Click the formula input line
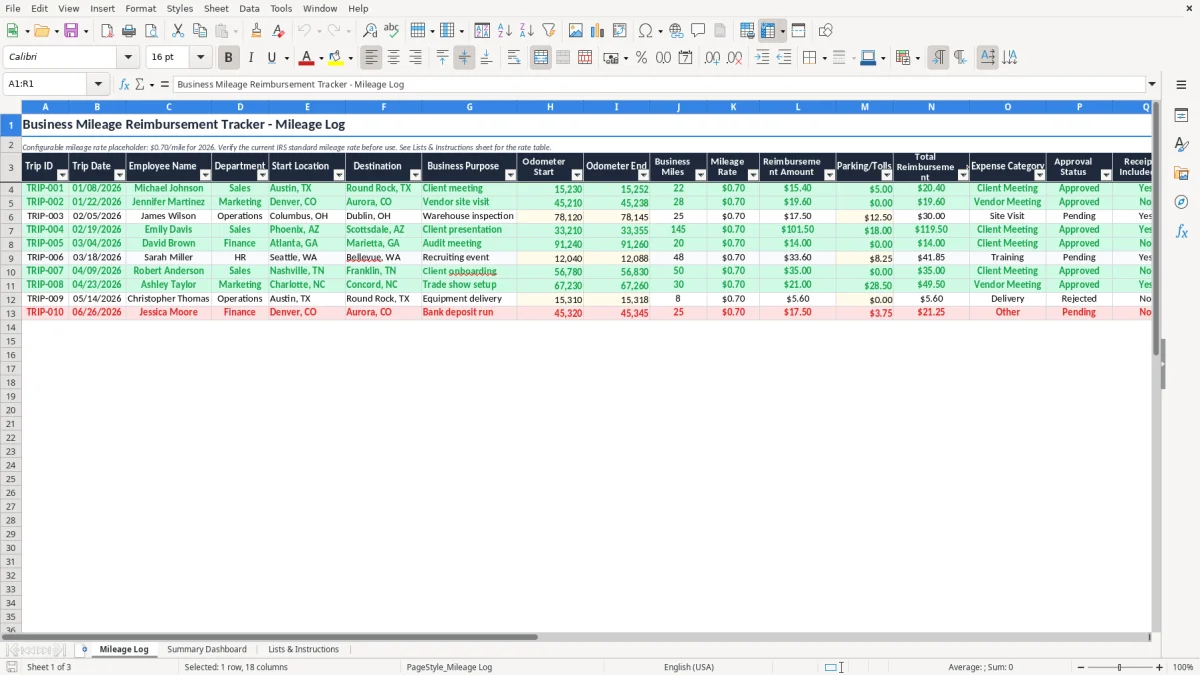Viewport: 1200px width, 675px height. [658, 84]
